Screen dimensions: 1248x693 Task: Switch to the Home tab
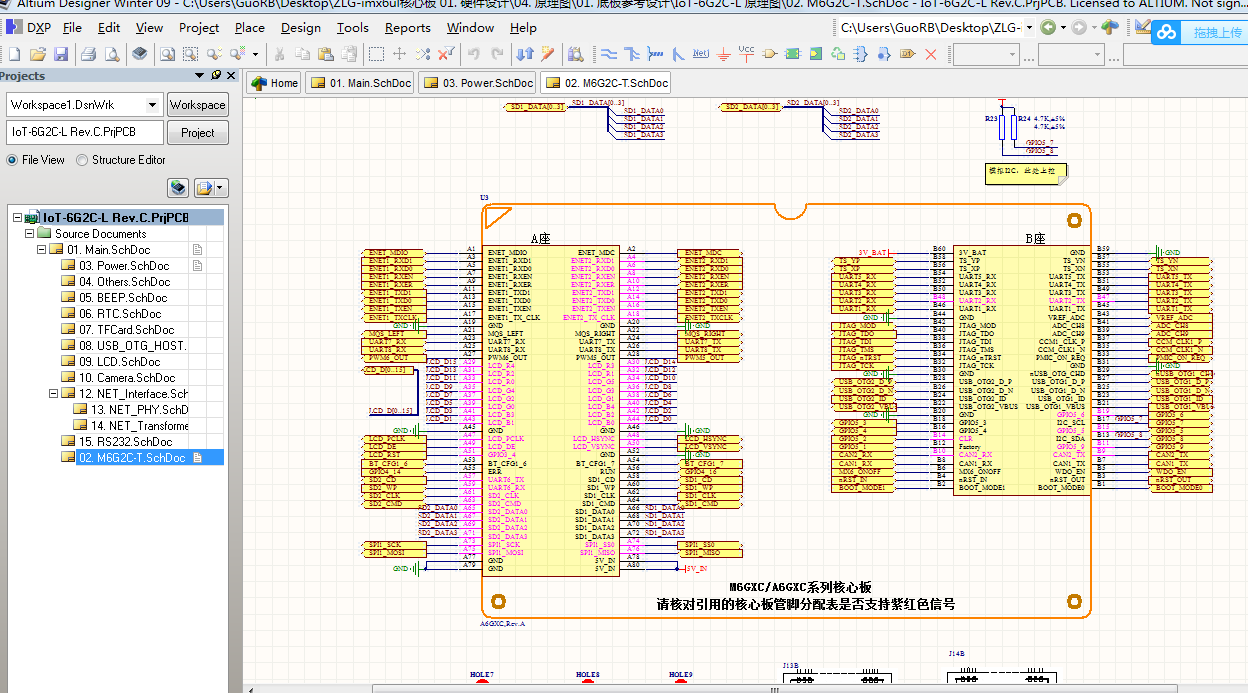(274, 83)
